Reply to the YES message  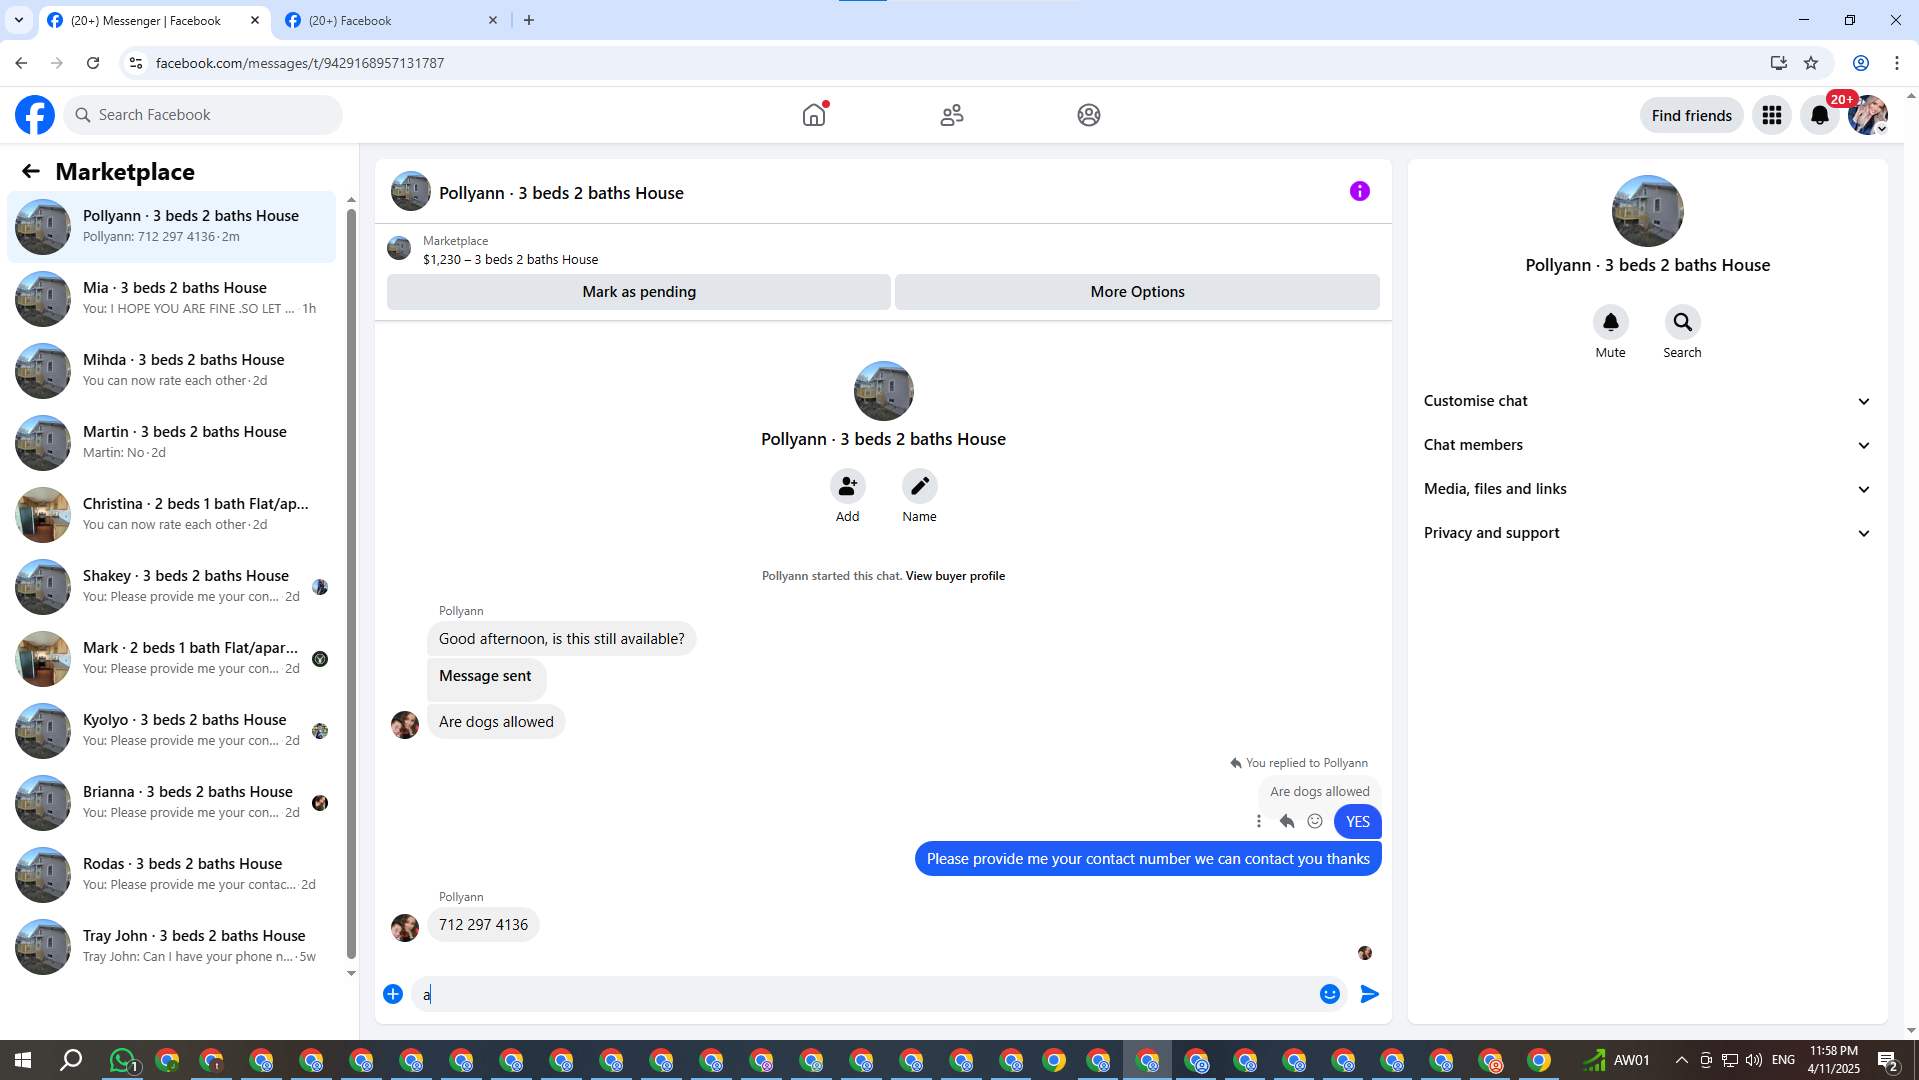coord(1287,821)
